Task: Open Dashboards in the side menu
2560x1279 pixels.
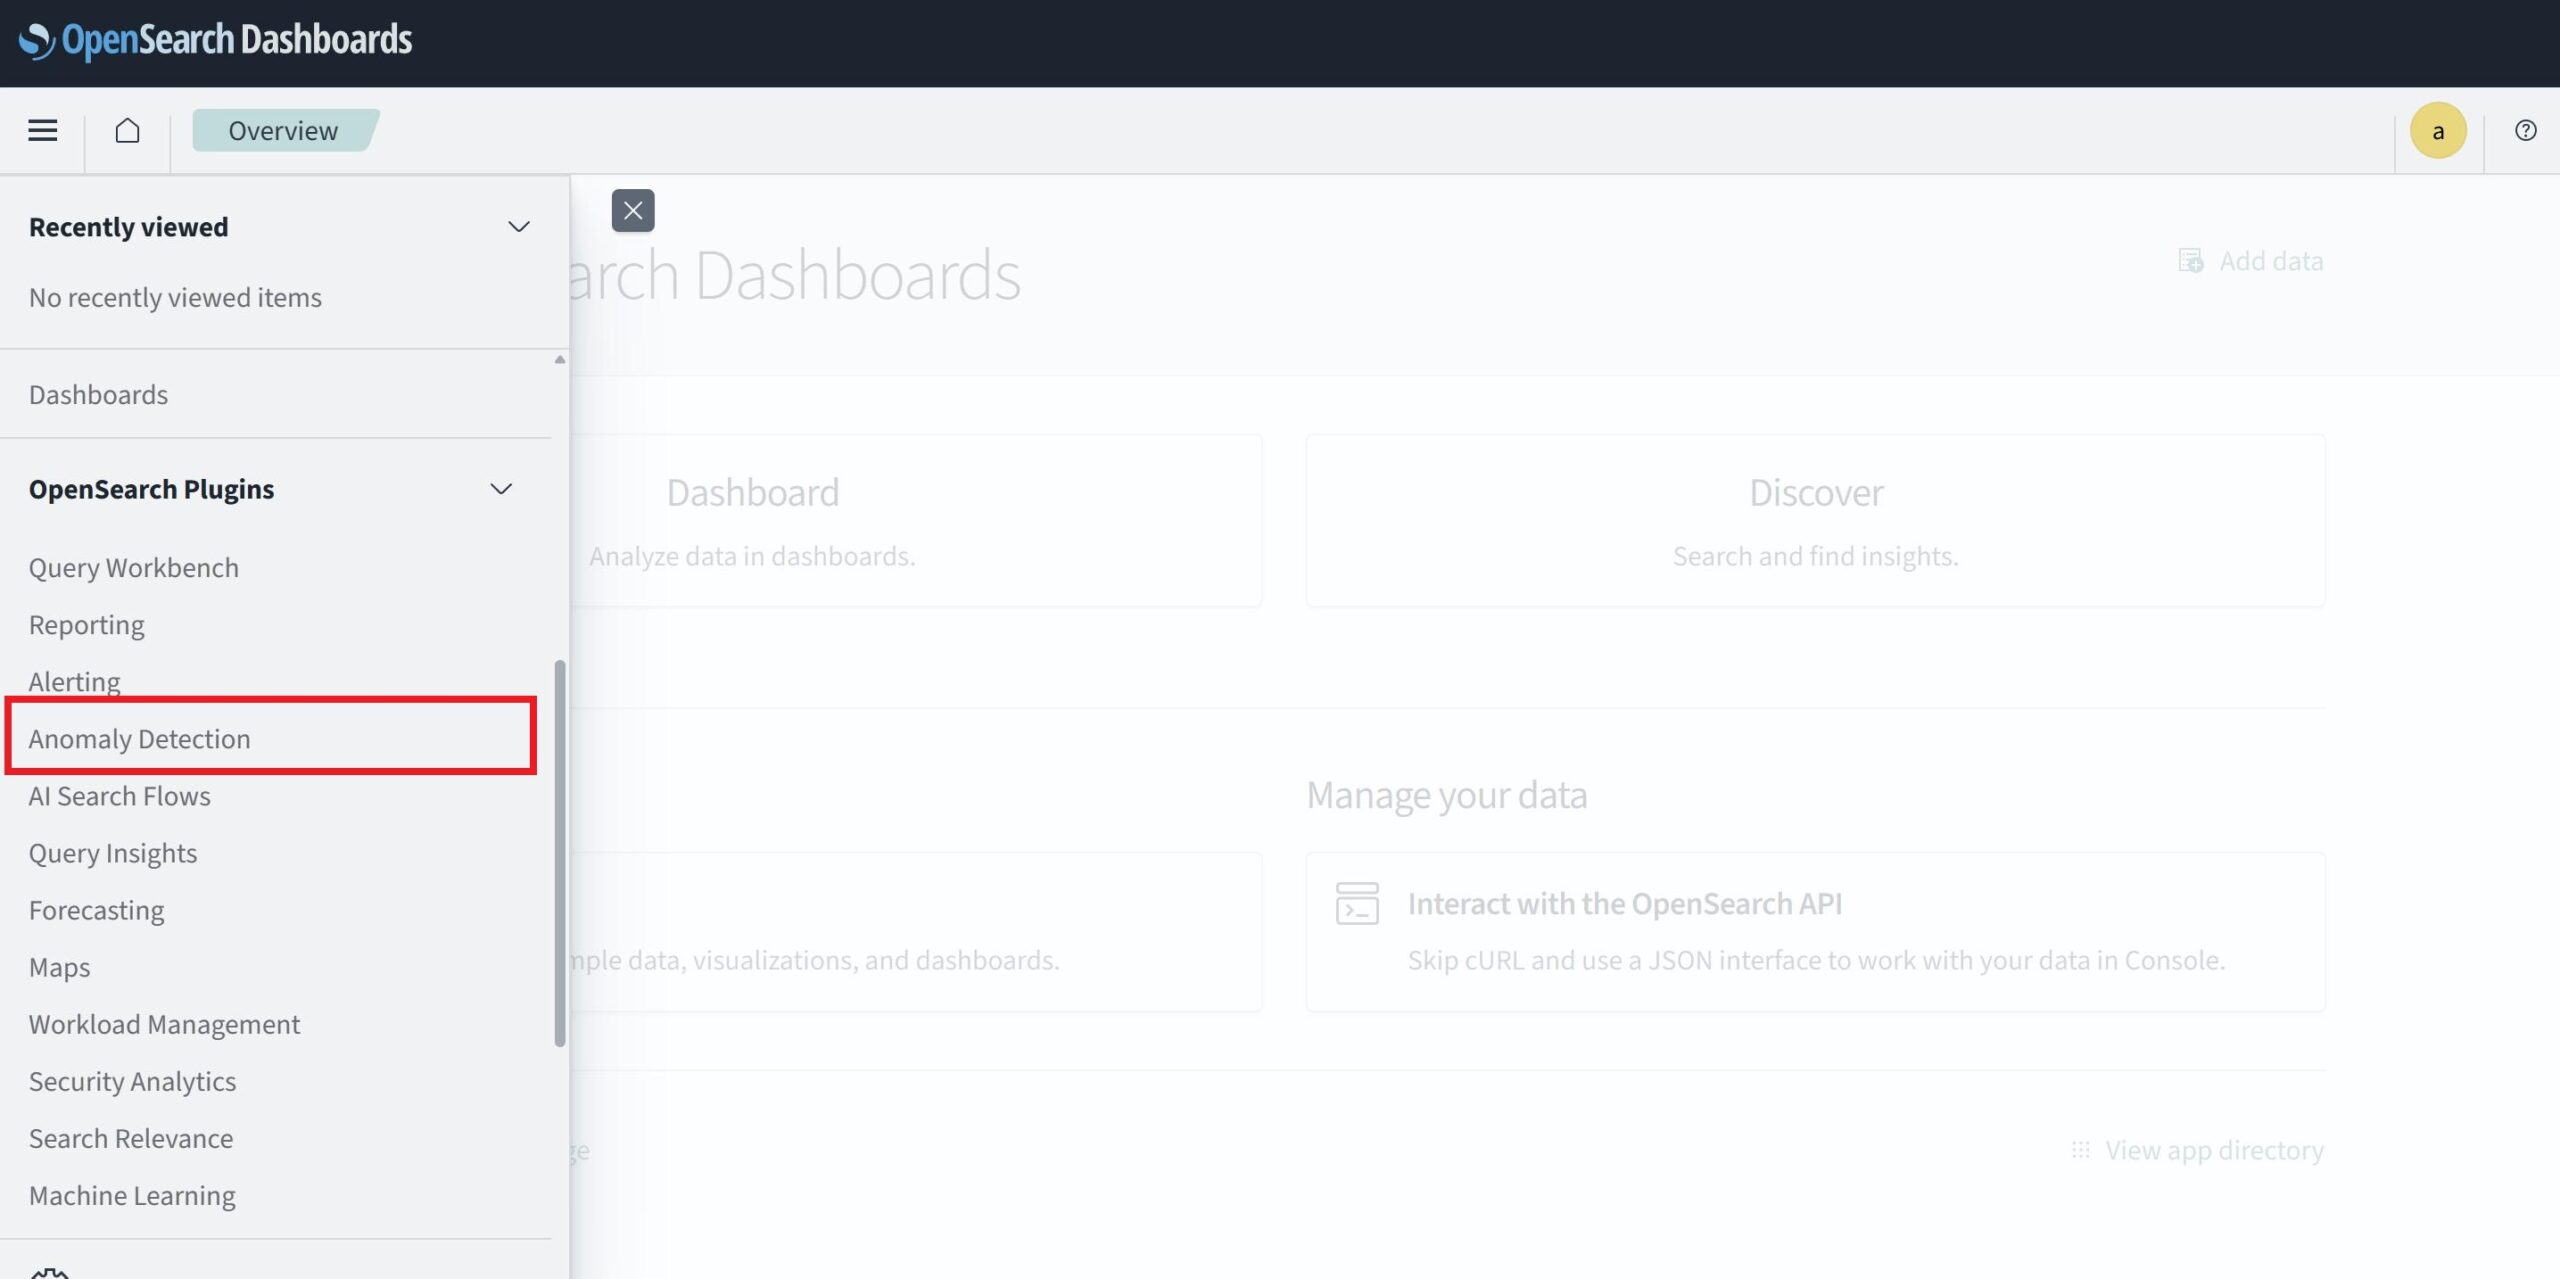Action: coord(98,395)
